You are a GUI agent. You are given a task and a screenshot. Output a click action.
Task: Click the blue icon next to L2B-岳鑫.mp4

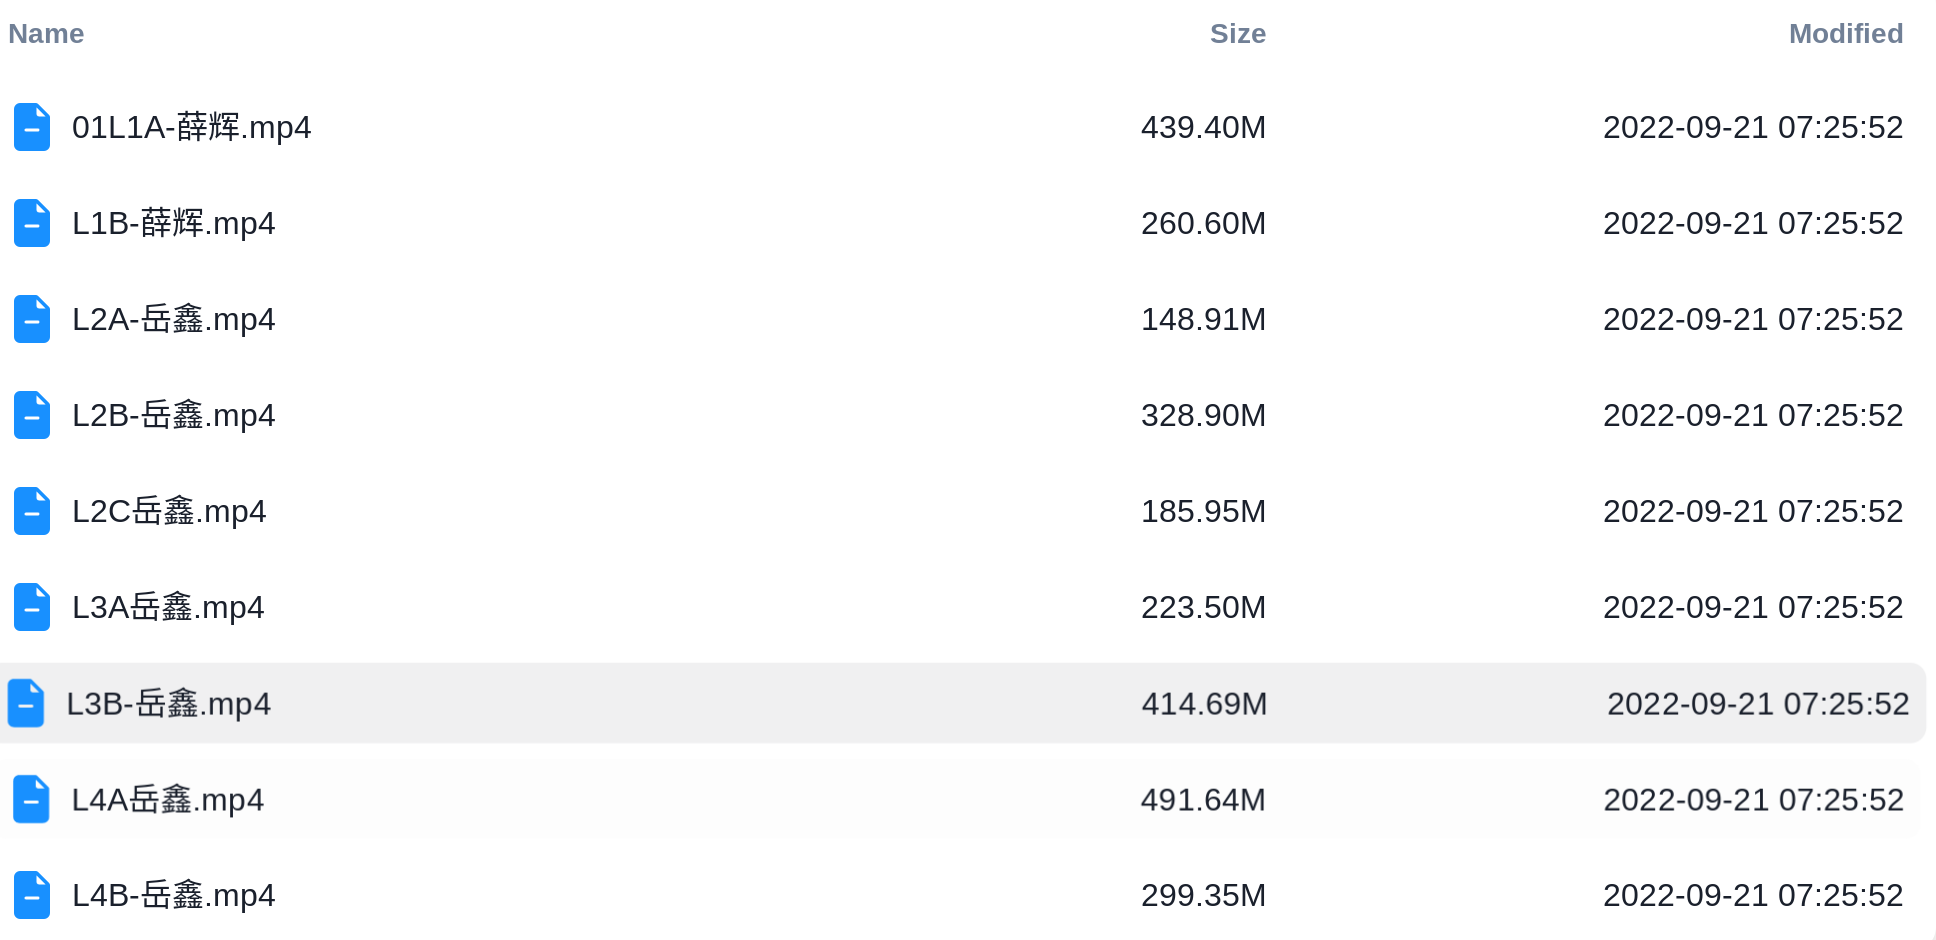[x=32, y=415]
